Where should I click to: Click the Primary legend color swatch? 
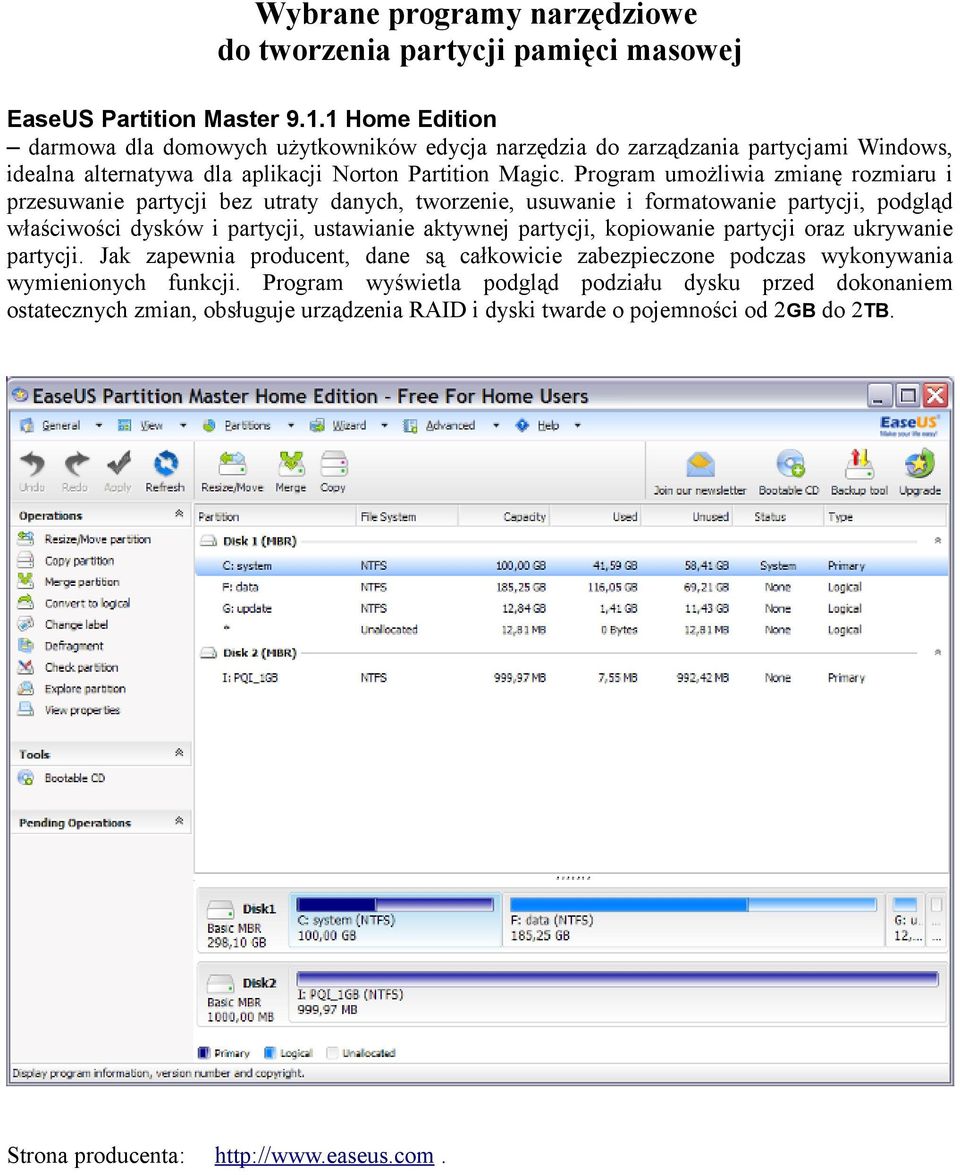tap(203, 1053)
